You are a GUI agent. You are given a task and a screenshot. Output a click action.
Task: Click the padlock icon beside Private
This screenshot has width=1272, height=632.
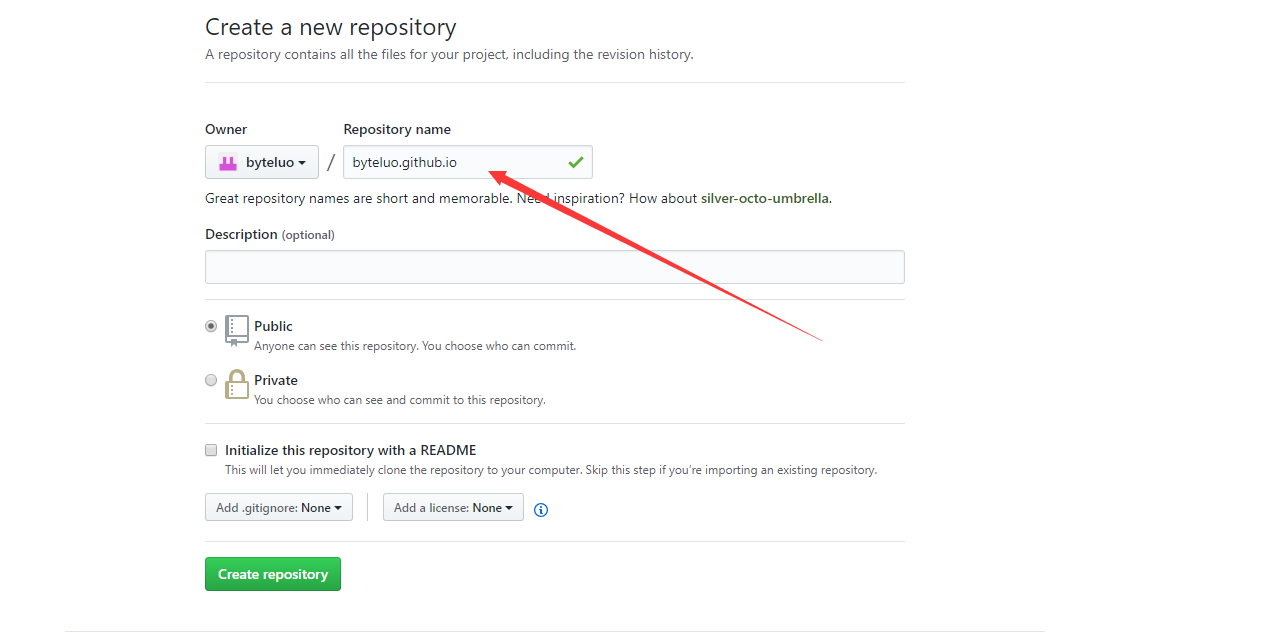tap(237, 384)
